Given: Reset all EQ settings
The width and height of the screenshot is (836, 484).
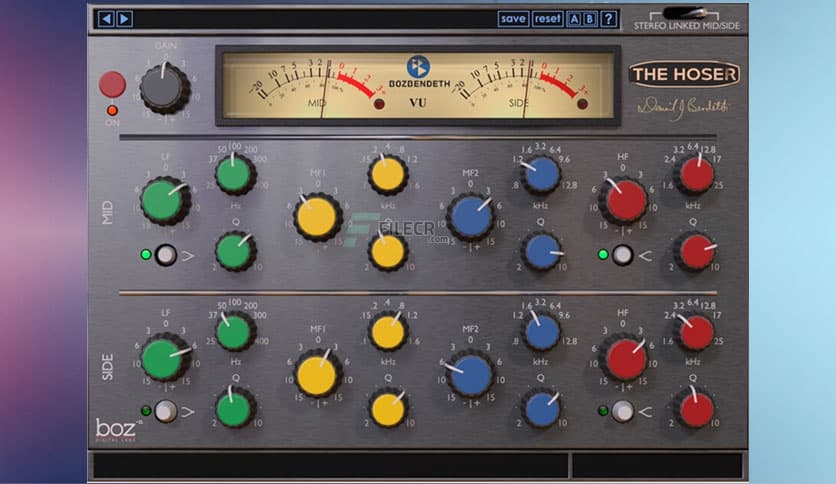Looking at the screenshot, I should pos(548,19).
